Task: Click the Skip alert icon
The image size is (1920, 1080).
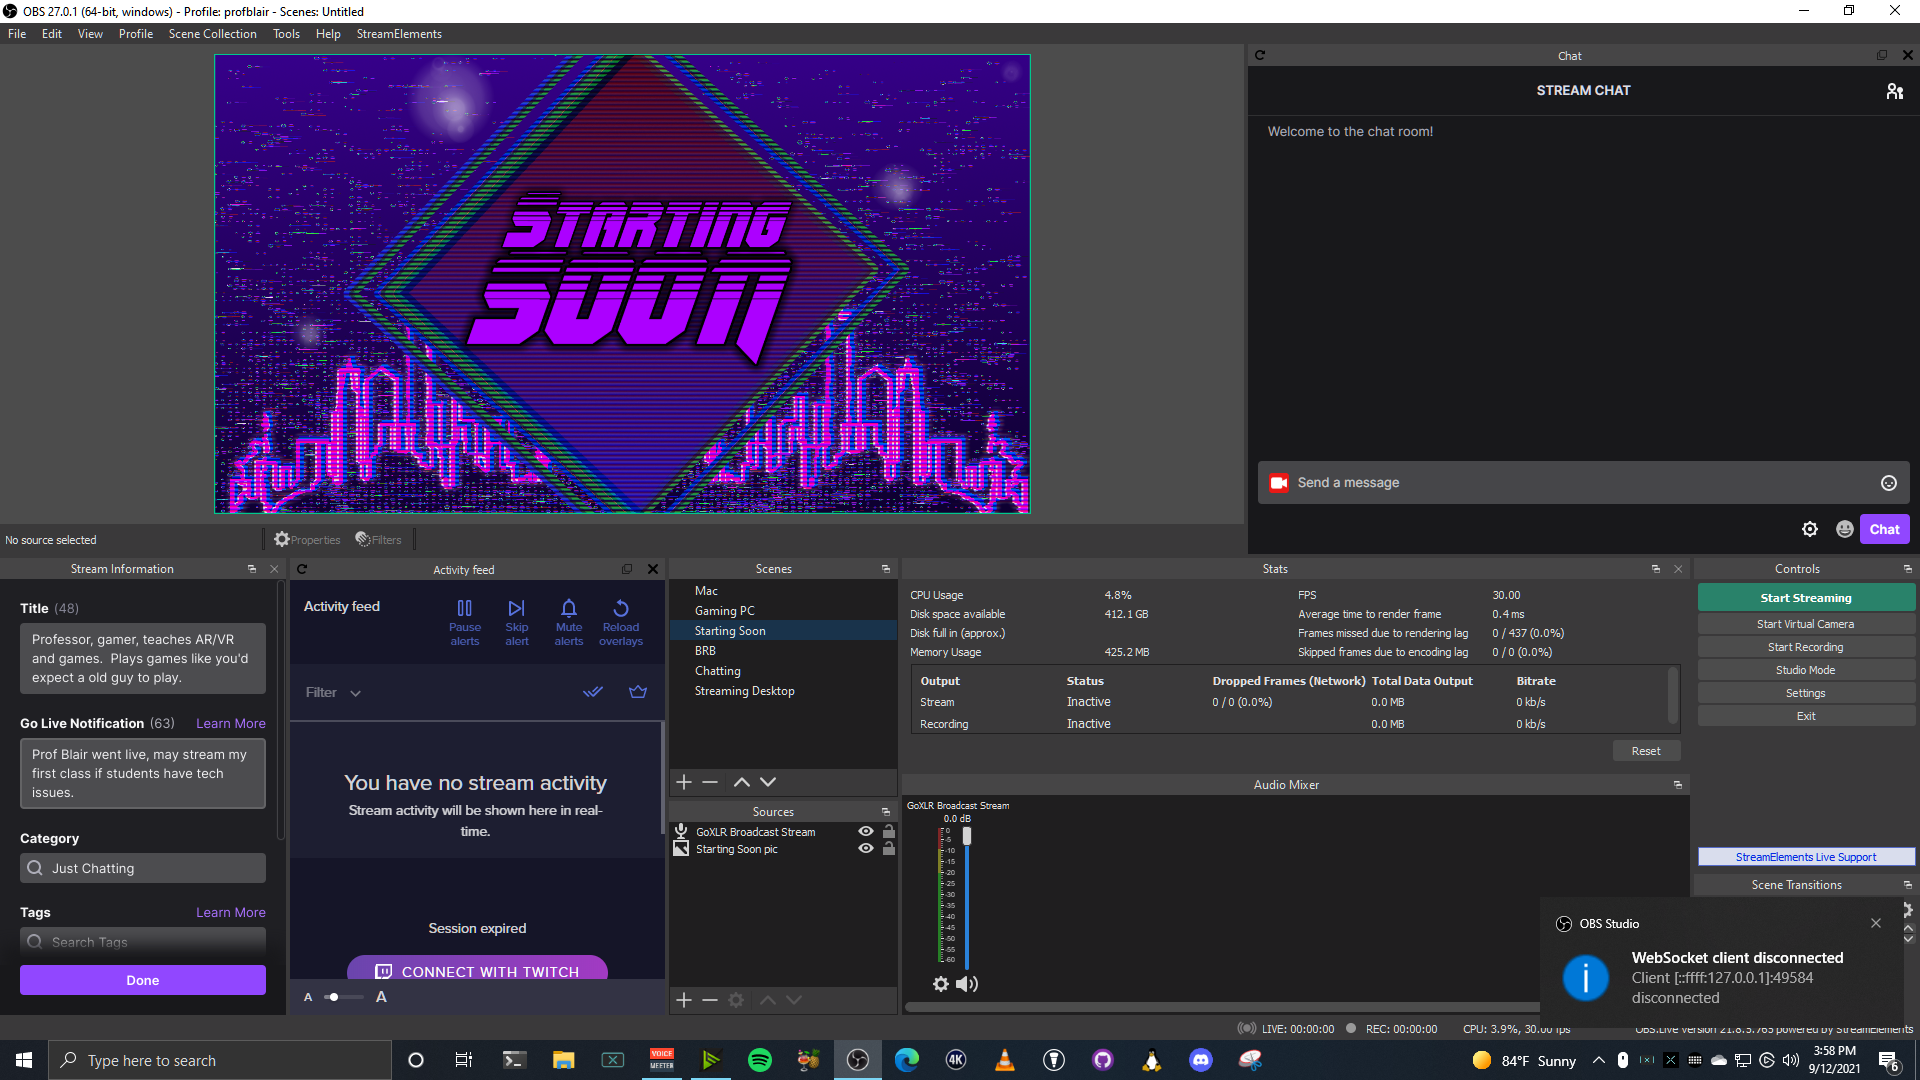Action: coord(516,608)
